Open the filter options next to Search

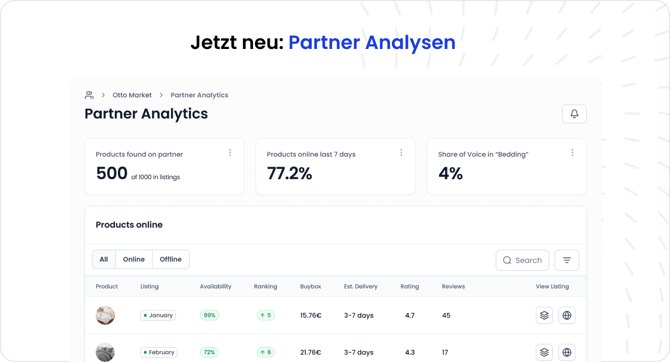pyautogui.click(x=567, y=260)
